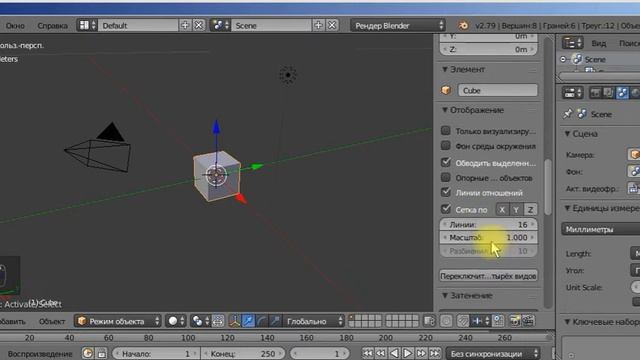Open pivot point selector icon
The height and width of the screenshot is (360, 640).
click(x=200, y=321)
